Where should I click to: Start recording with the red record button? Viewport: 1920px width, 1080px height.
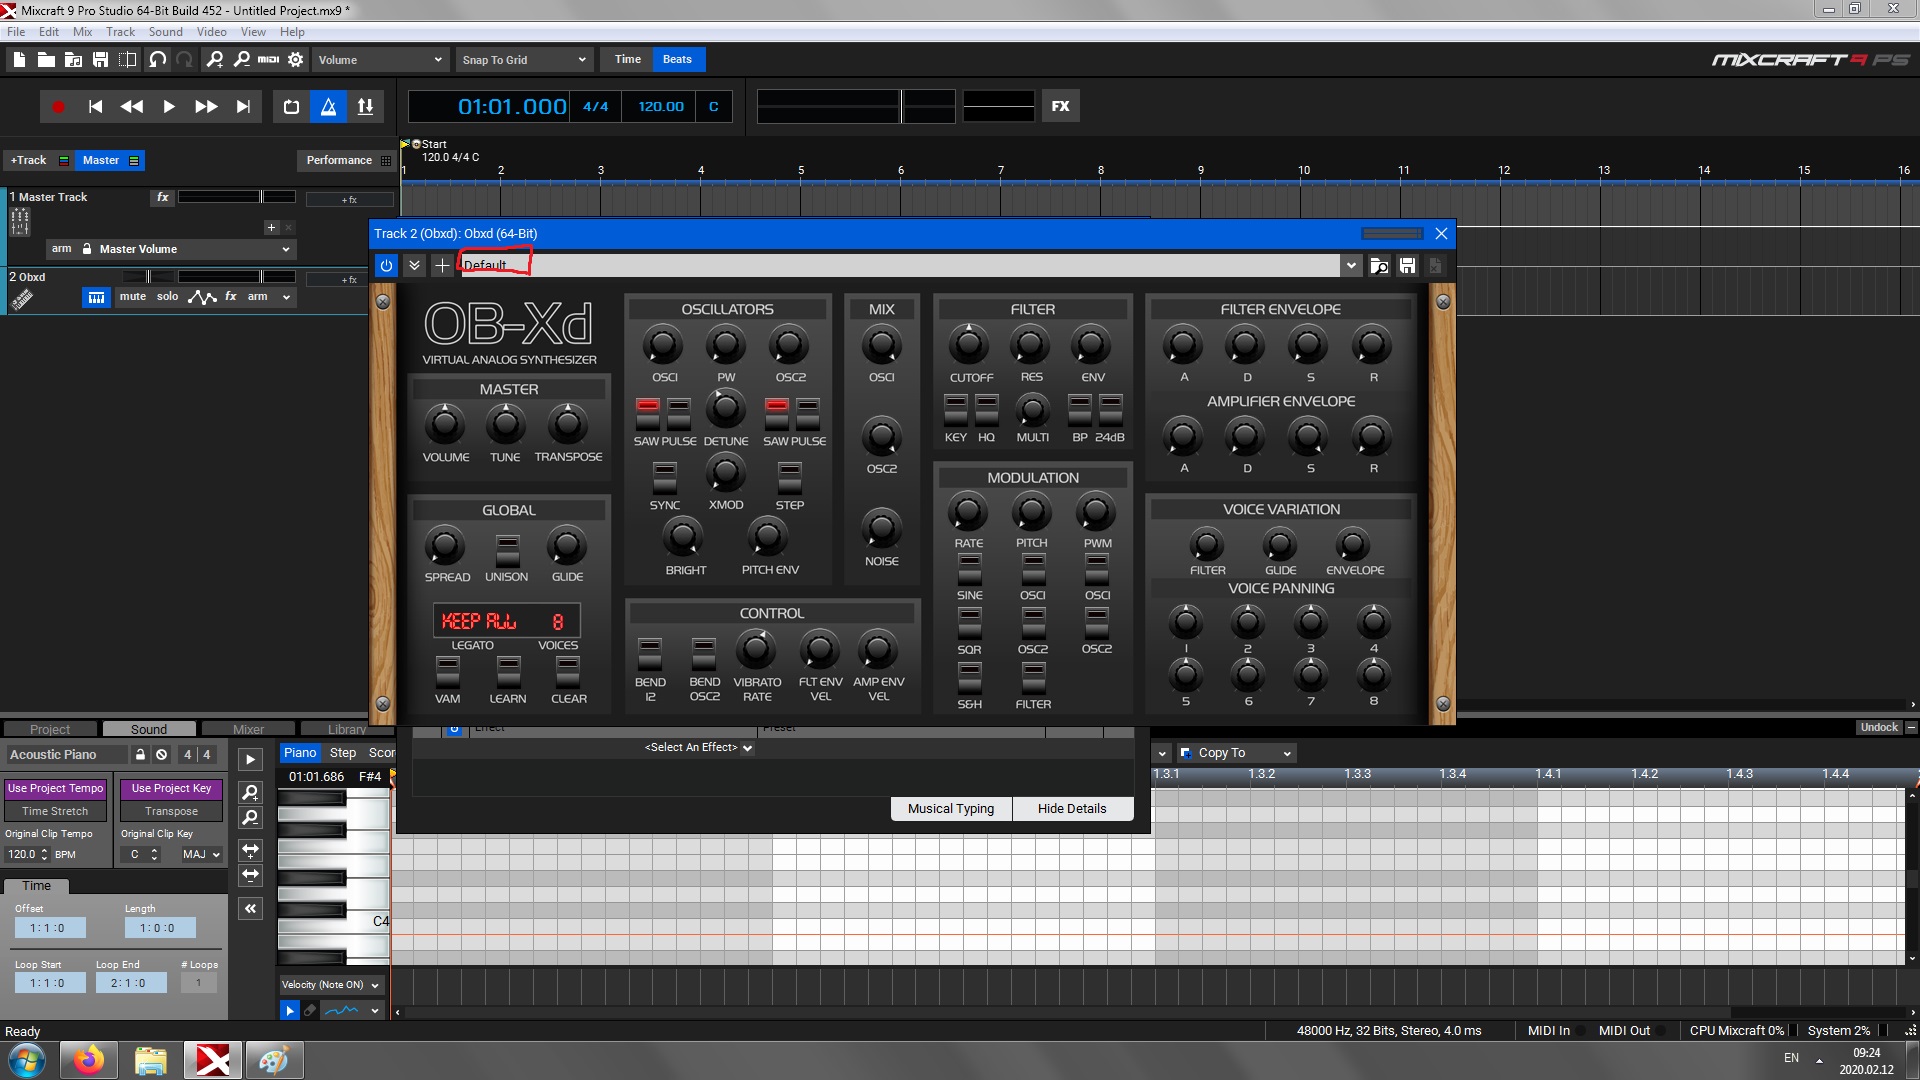[x=58, y=107]
